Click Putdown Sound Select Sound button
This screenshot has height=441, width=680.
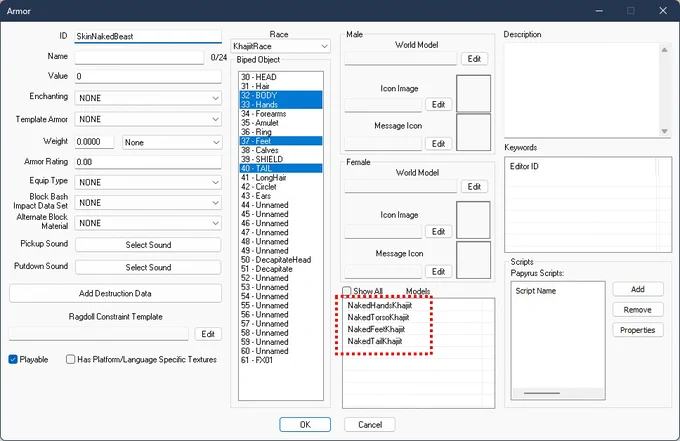(x=148, y=267)
